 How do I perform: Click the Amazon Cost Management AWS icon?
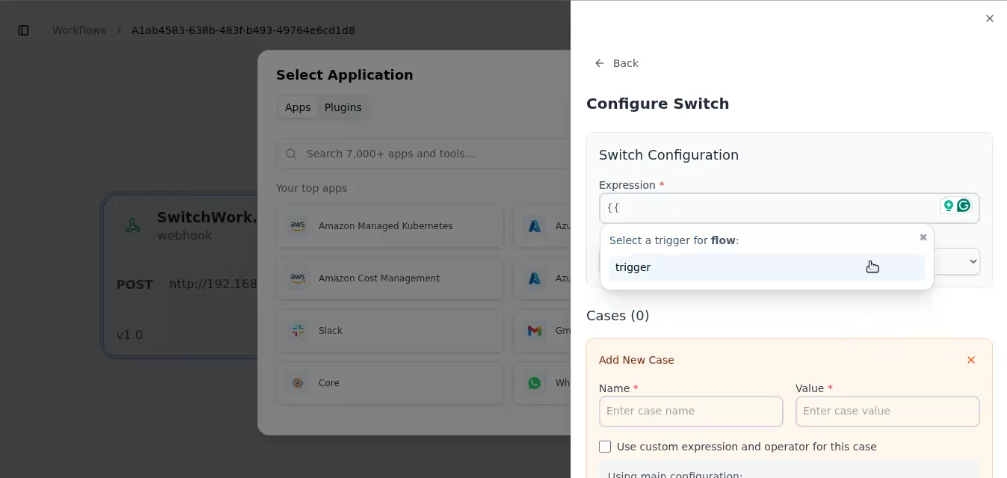click(297, 278)
